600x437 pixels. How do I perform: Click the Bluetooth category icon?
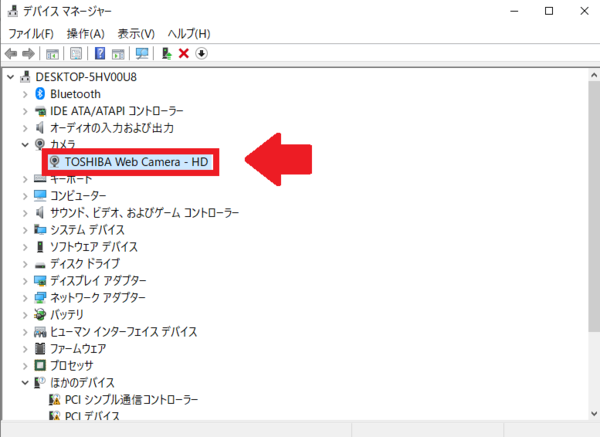[40, 93]
